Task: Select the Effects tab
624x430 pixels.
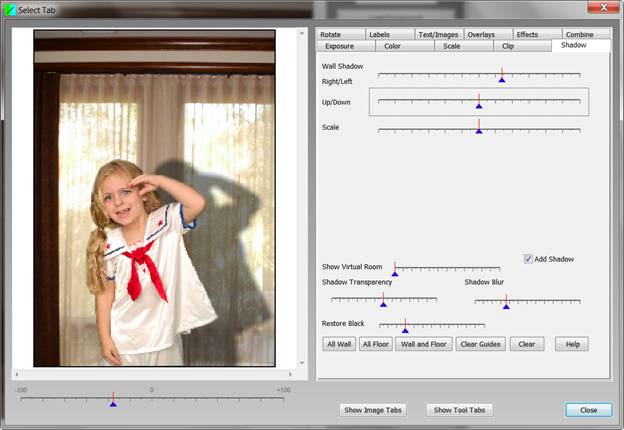Action: coord(527,34)
